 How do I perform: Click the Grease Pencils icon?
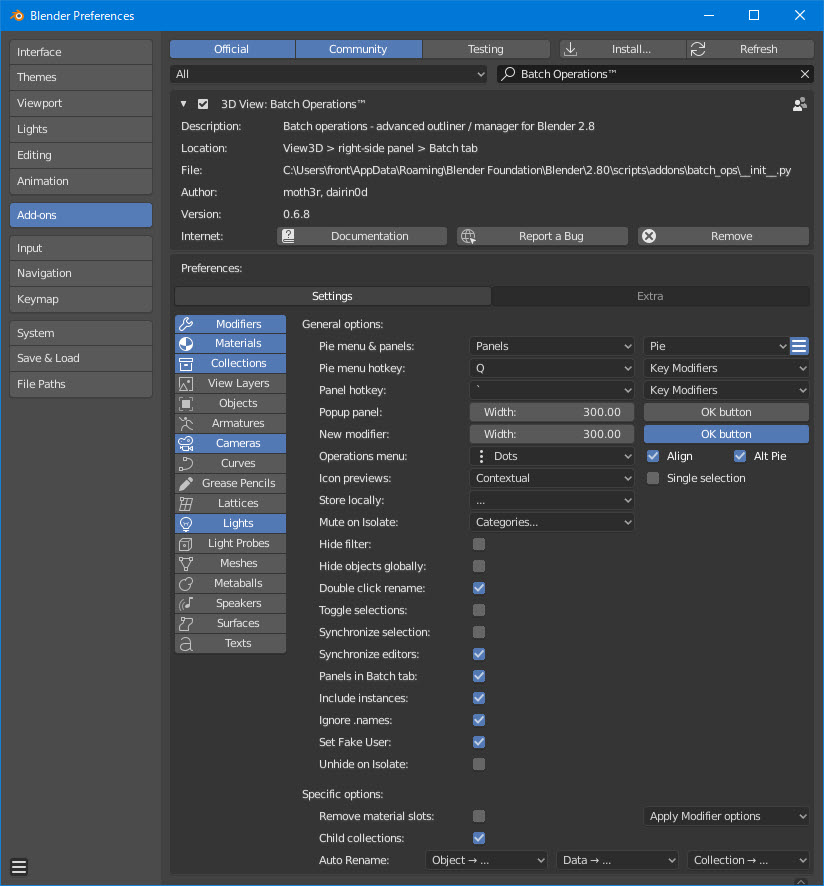[x=186, y=483]
